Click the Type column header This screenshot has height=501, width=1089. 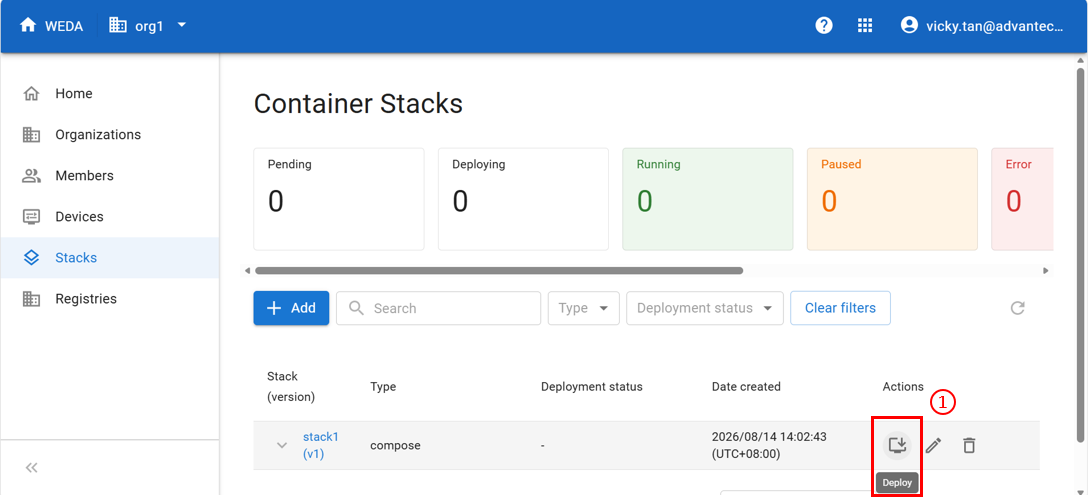click(383, 386)
